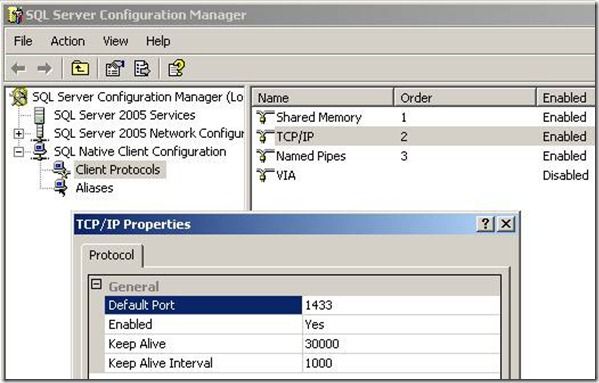Click the Aliases node icon
This screenshot has width=599, height=383.
61,188
